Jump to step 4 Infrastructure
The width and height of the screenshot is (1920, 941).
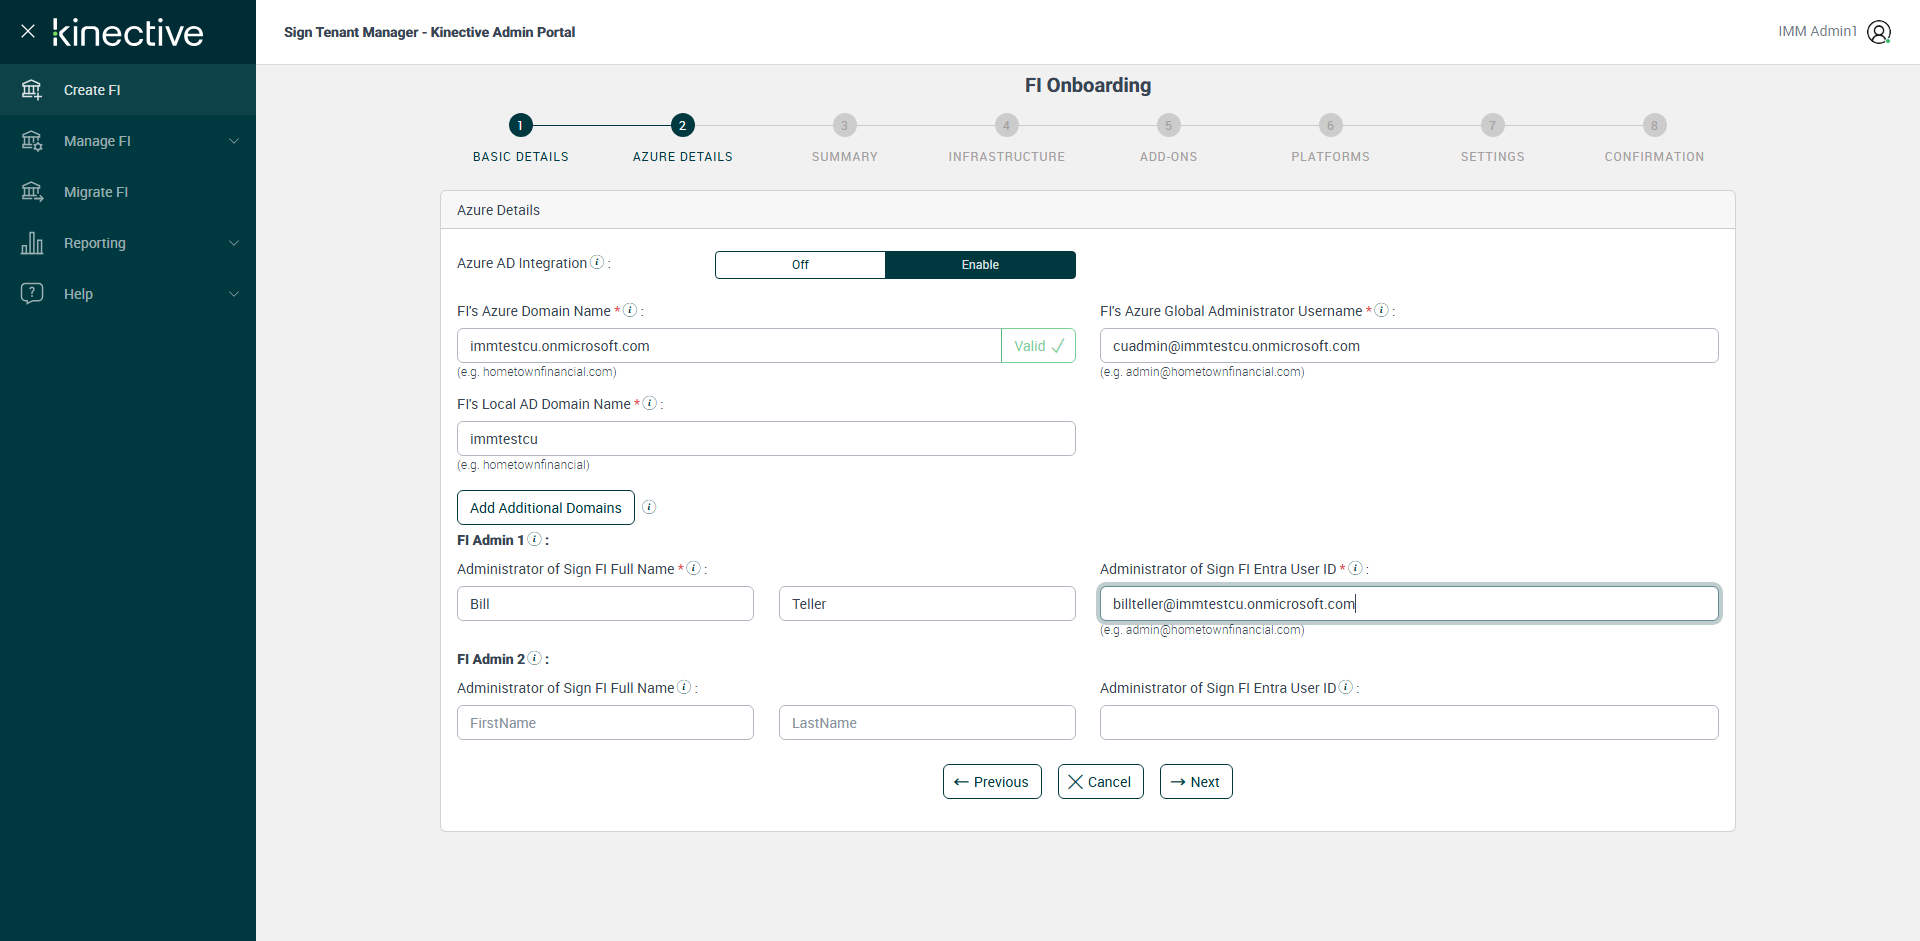(1007, 125)
